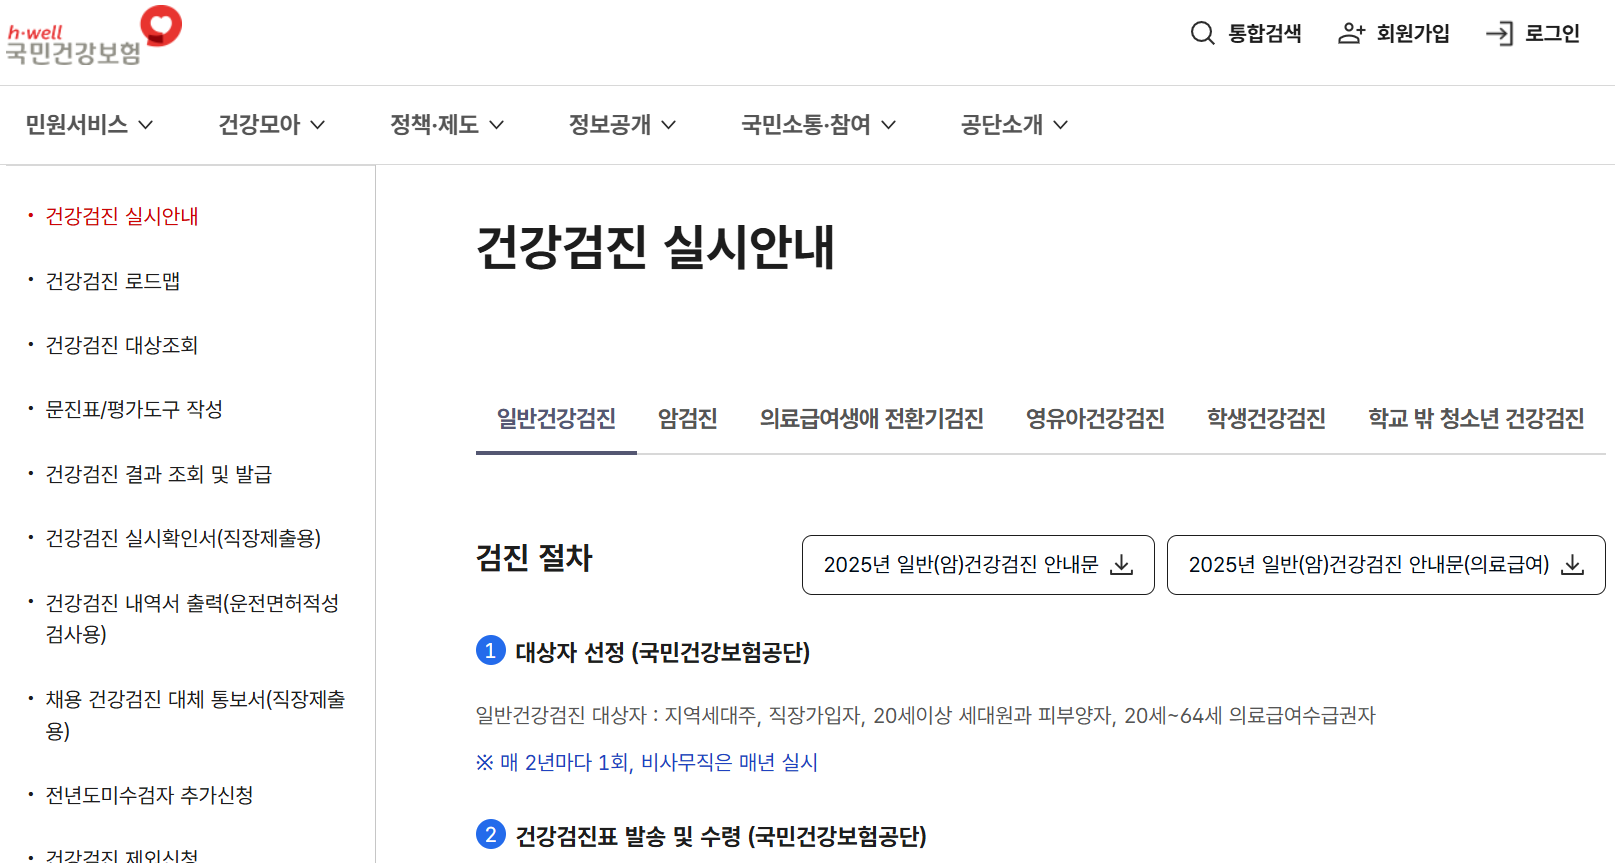Viewport: 1615px width, 863px height.
Task: Open 문진표/평가도구 작성 sidebar link
Action: (x=134, y=409)
